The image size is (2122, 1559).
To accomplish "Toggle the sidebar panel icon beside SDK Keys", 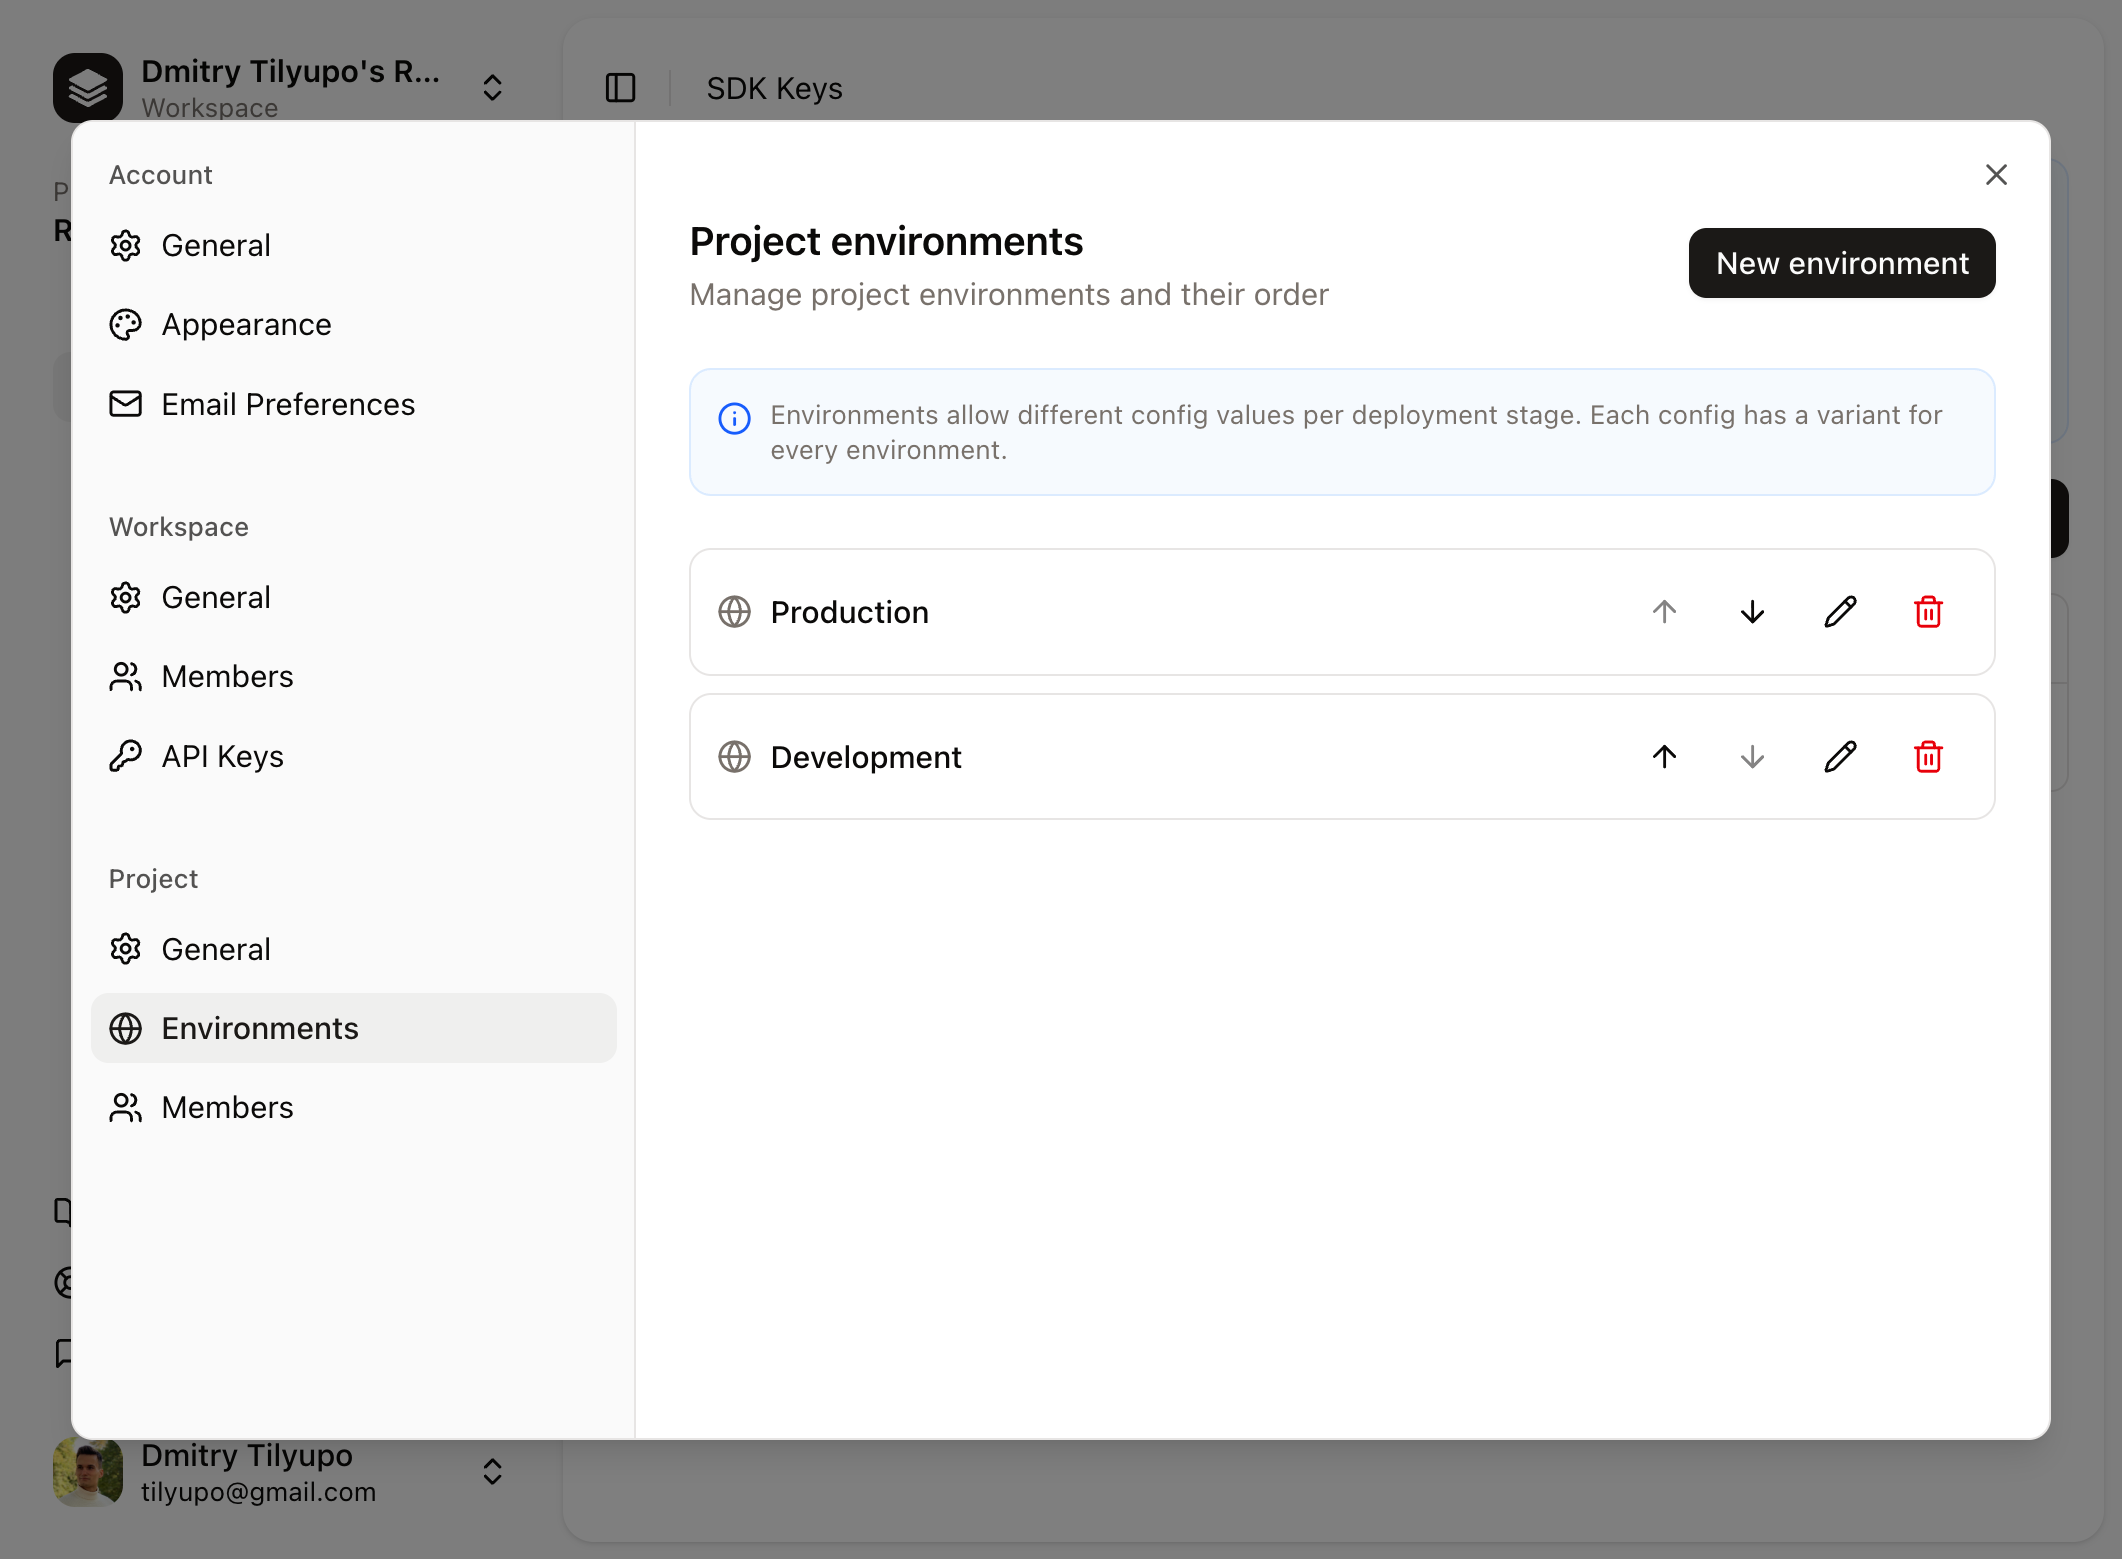I will 619,88.
